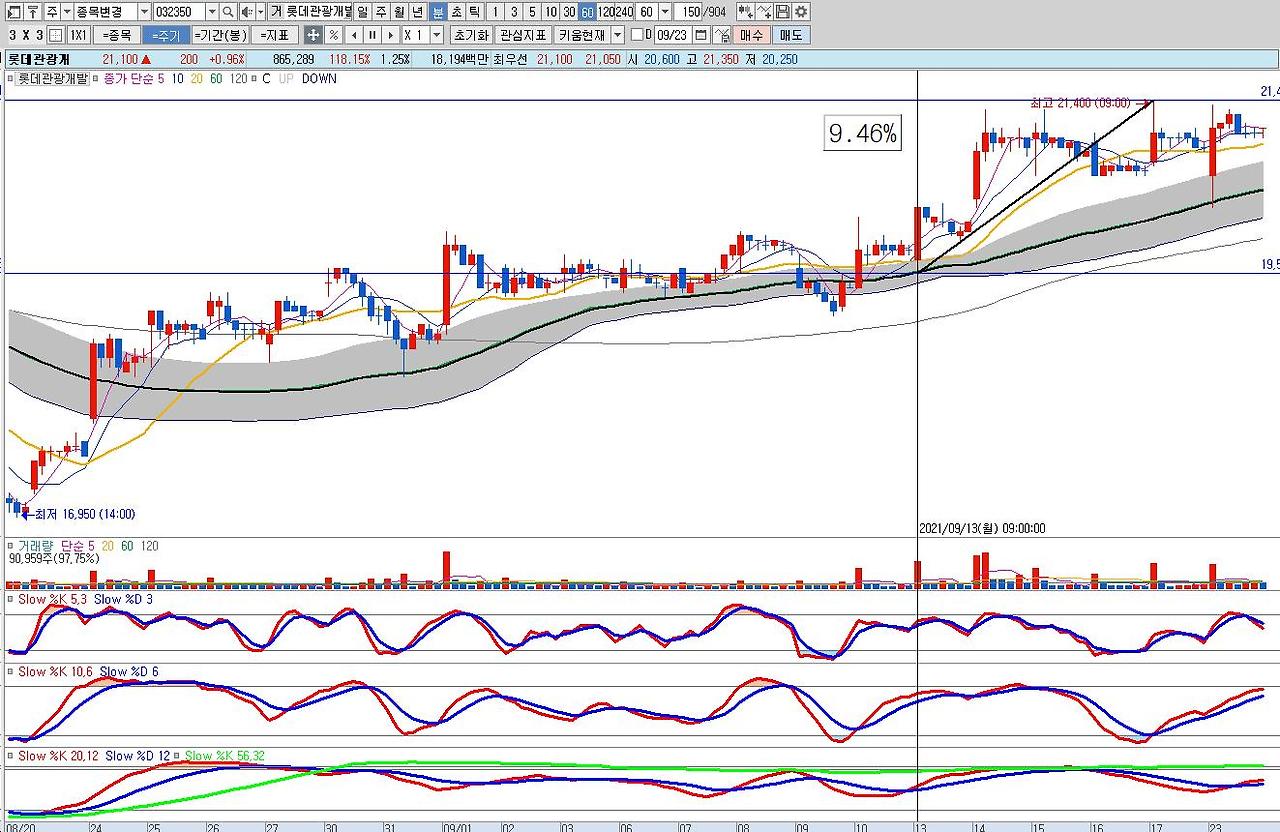Open the stock code 032350 dropdown
This screenshot has width=1280, height=832.
211,12
